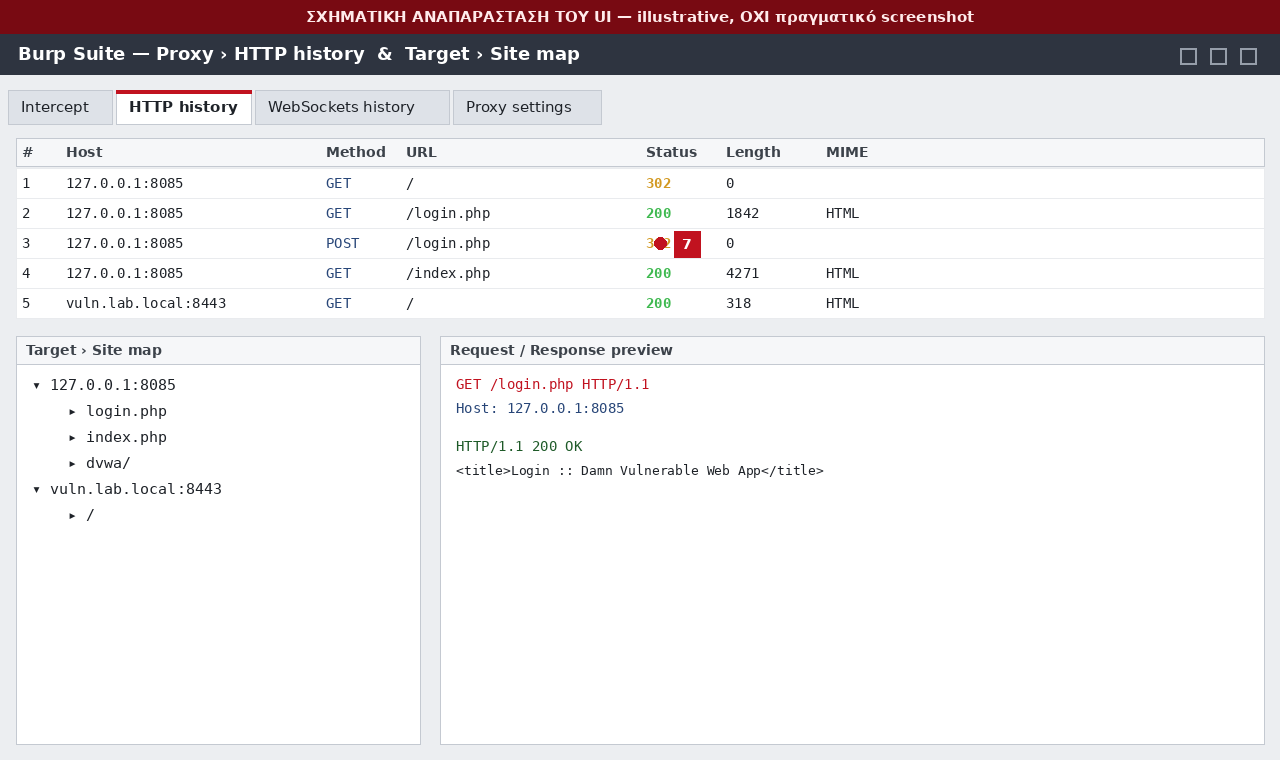Click the rightmost window control square
Image resolution: width=1280 pixels, height=760 pixels.
[x=1248, y=56]
